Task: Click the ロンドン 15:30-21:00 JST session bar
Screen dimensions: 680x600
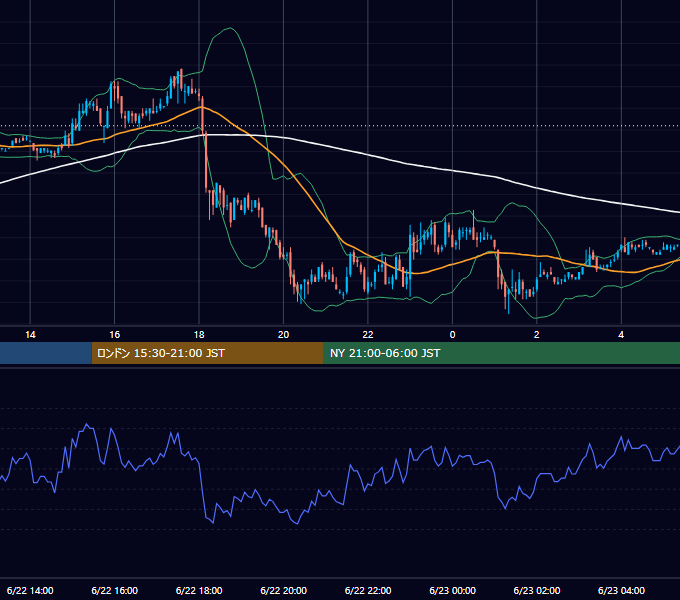Action: 208,353
